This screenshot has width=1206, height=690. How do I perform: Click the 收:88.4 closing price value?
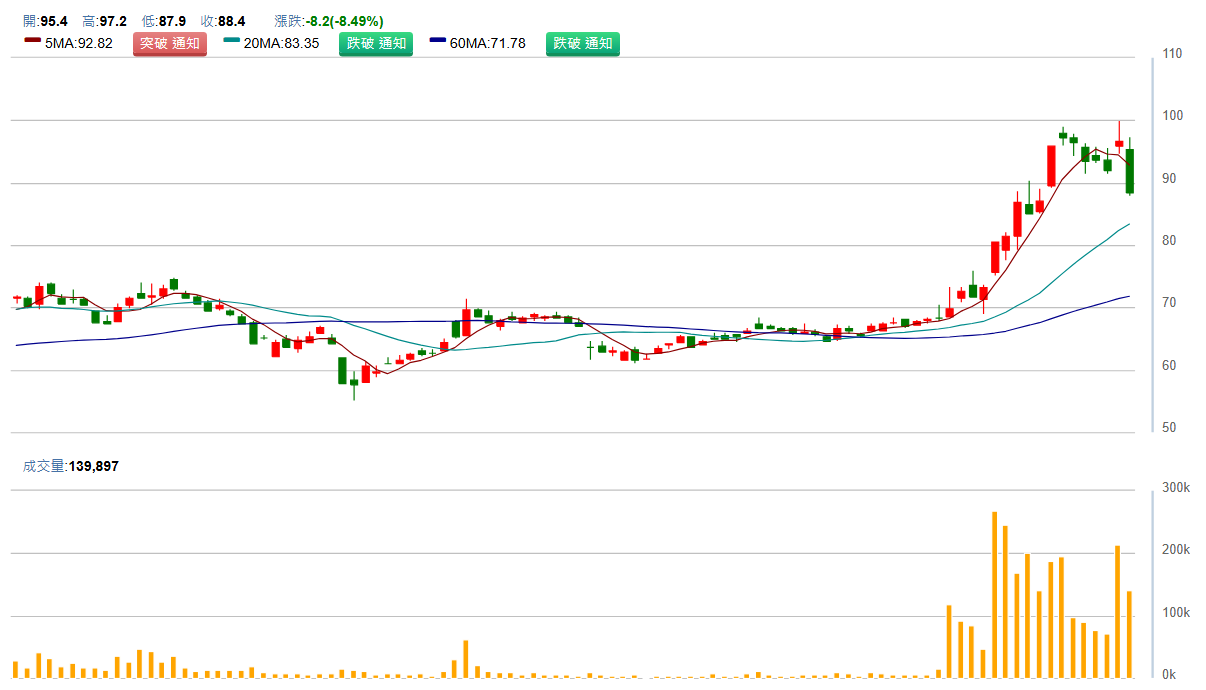pos(223,21)
